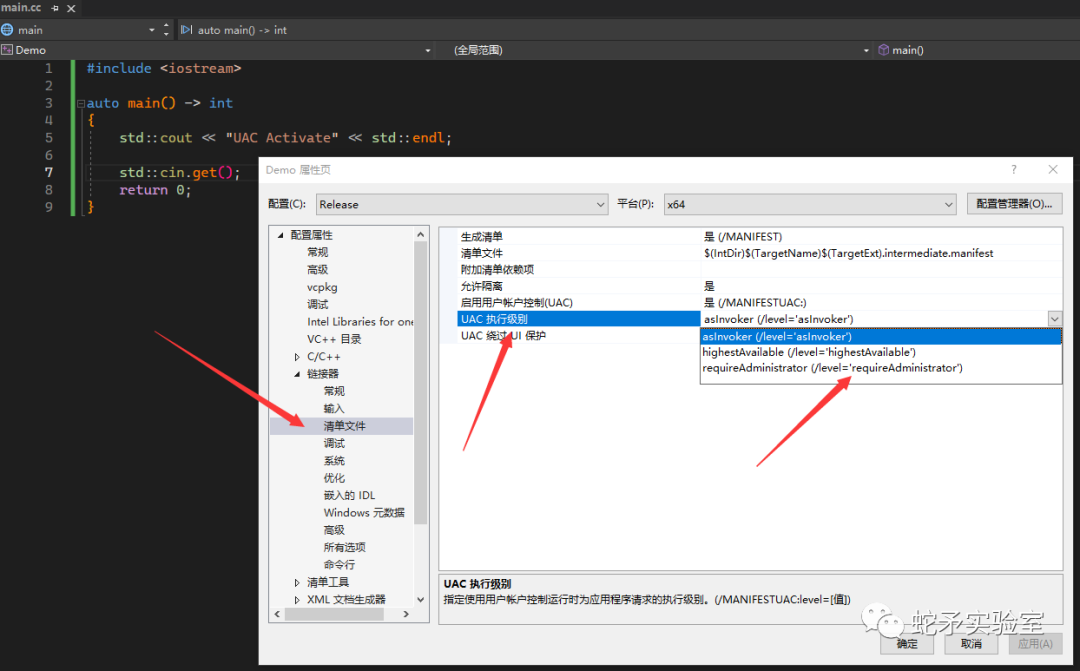1080x671 pixels.
Task: Click the help question mark in property dialog
Action: click(1014, 169)
